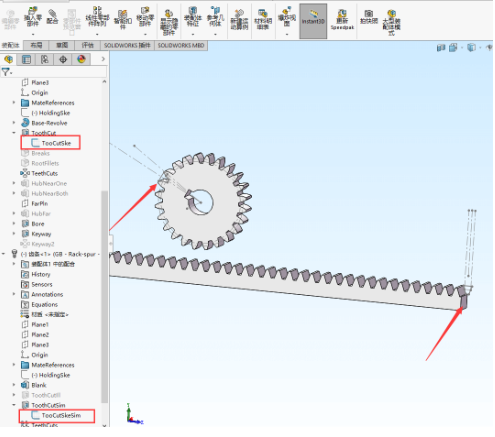Expand the Annotations folder
The image size is (495, 437).
click(x=14, y=294)
